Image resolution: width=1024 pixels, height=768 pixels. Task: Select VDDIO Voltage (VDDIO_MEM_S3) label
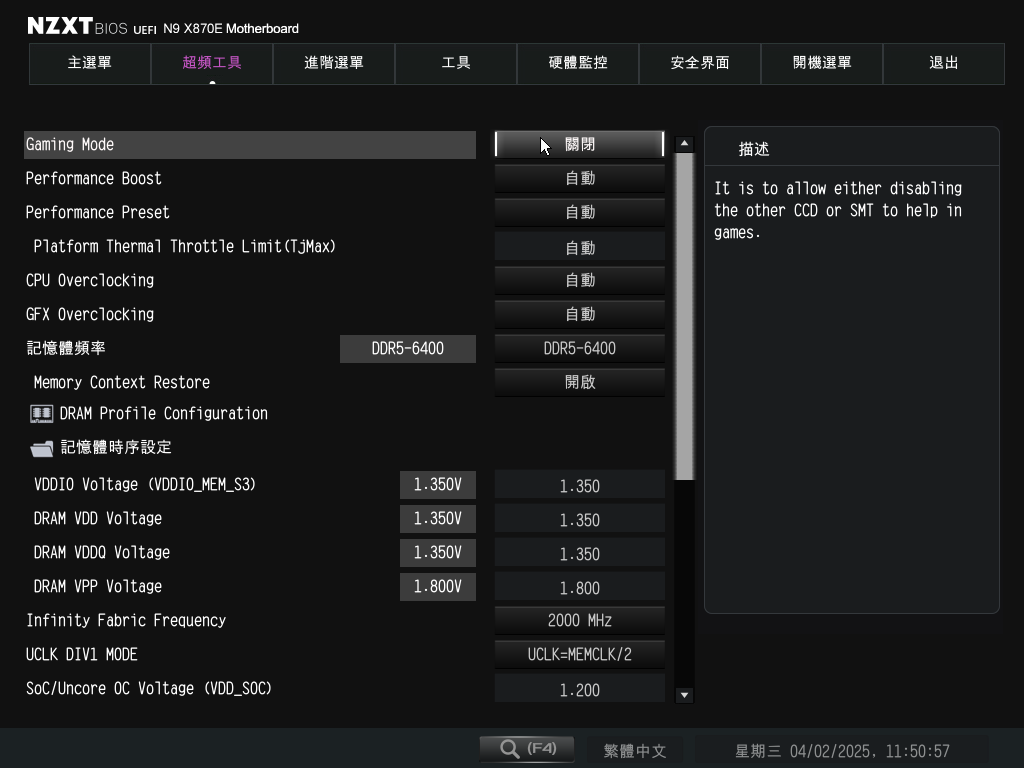pos(145,485)
